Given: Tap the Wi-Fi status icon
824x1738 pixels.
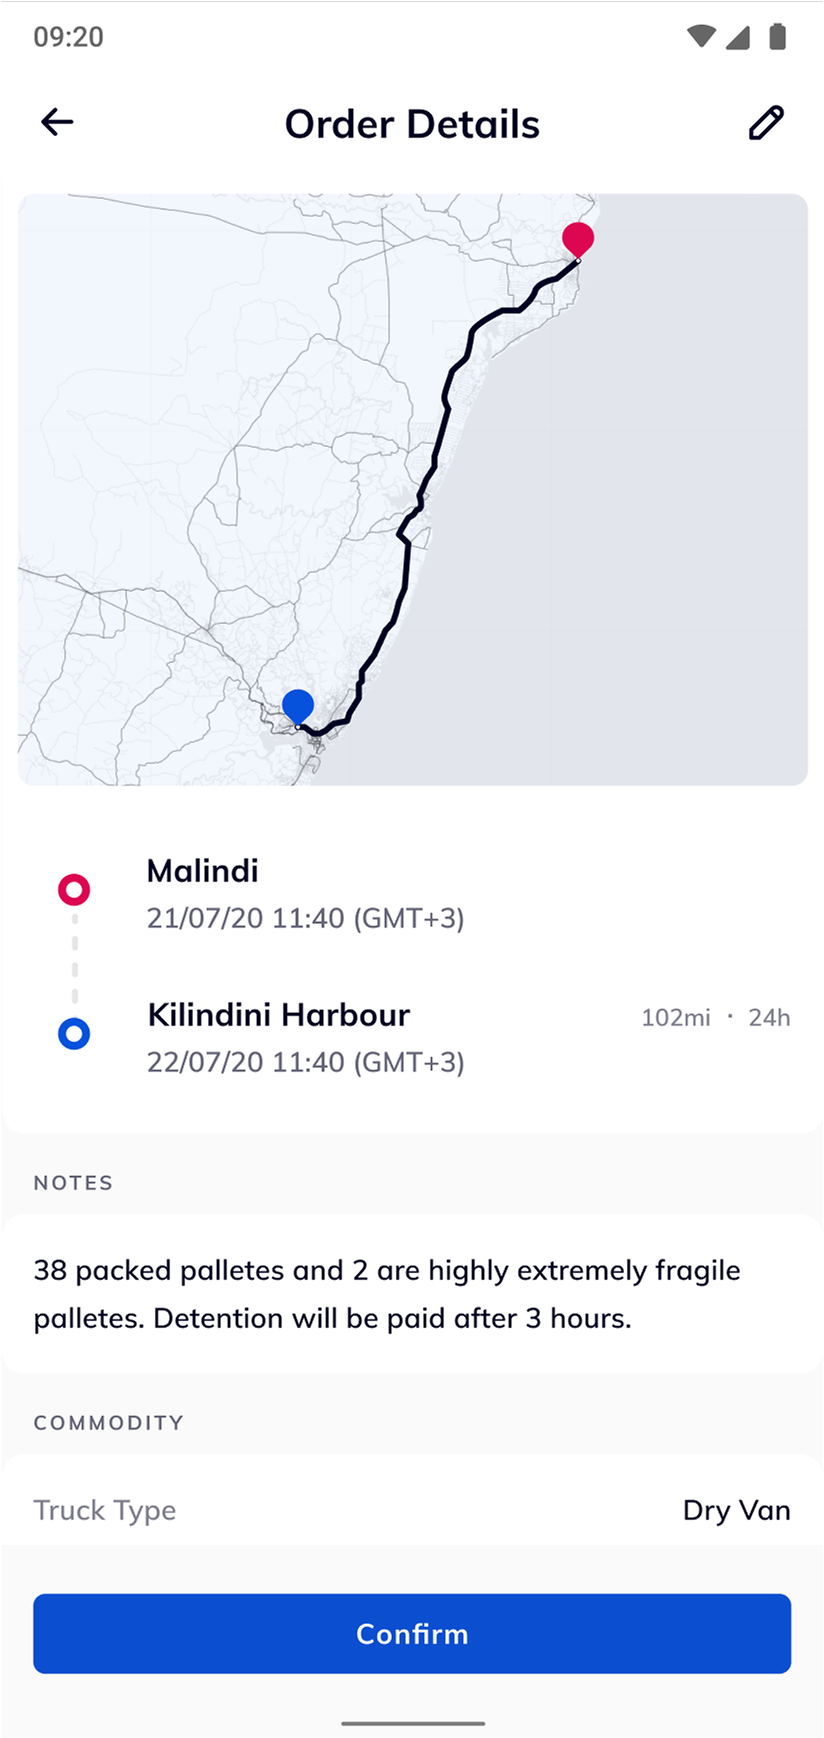Looking at the screenshot, I should 701,37.
